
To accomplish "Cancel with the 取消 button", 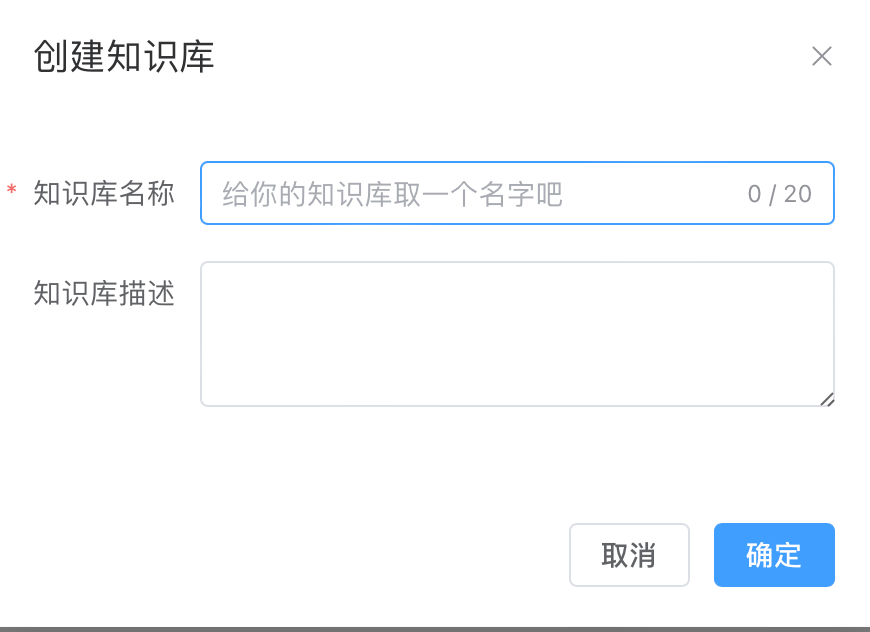I will (629, 555).
